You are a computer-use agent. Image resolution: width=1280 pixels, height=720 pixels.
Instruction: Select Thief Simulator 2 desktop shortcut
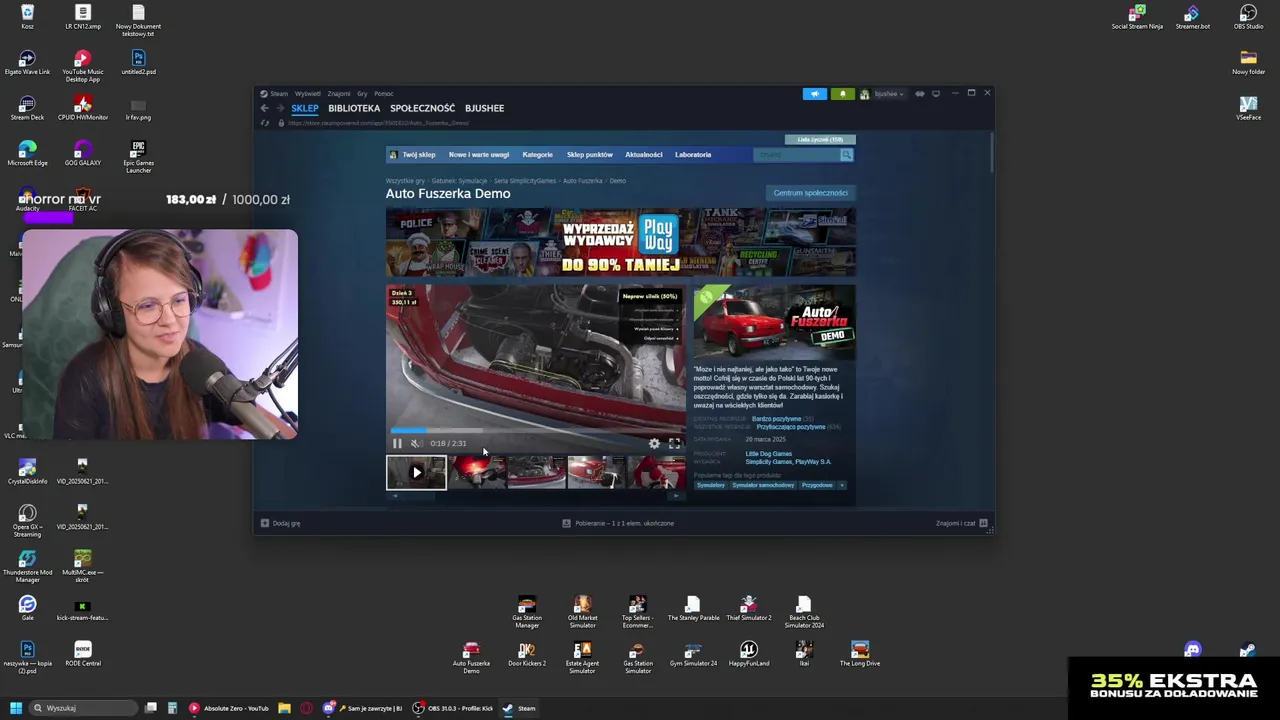point(748,610)
